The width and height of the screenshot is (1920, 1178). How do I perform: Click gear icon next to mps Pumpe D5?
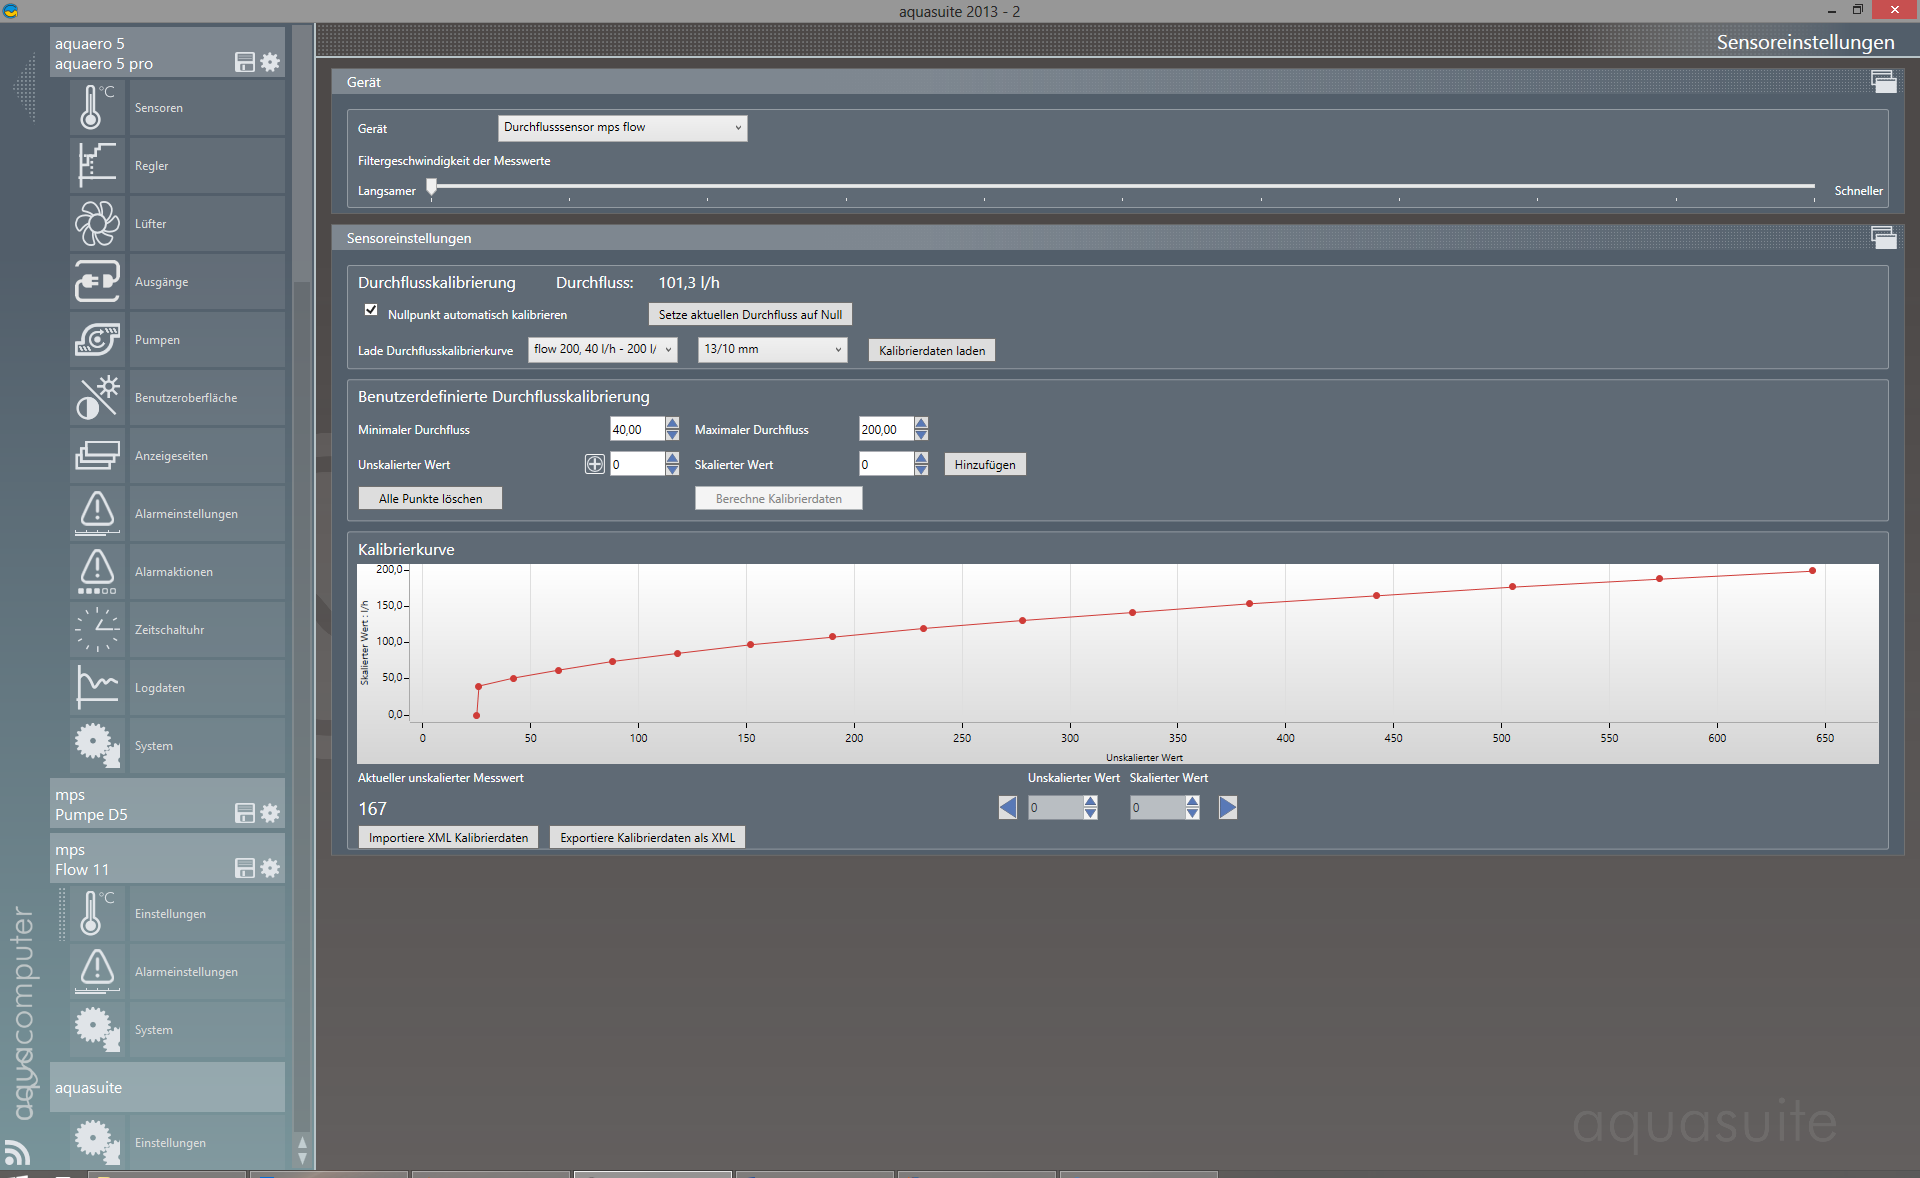click(x=270, y=813)
